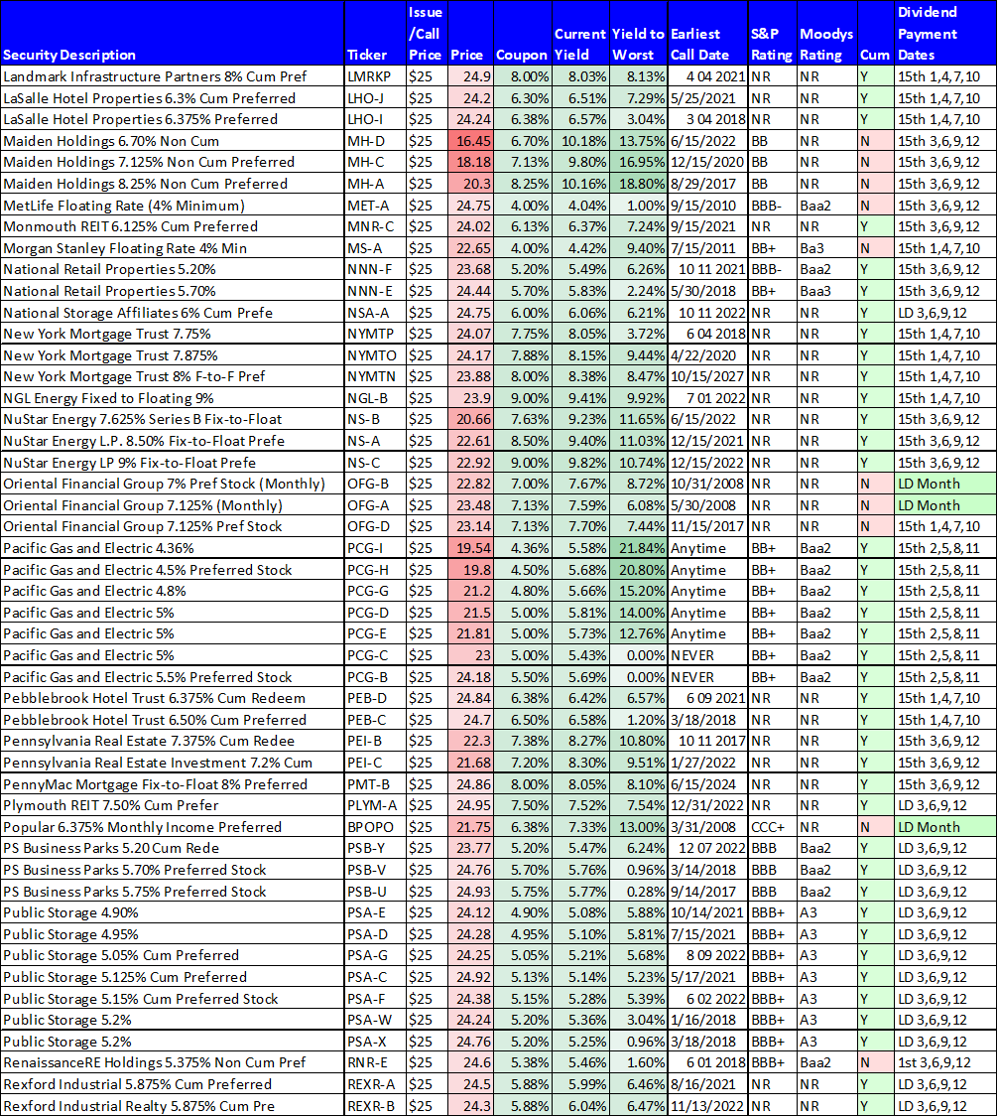Select Moodys rating 'Ba3' for MS-A
Image resolution: width=998 pixels, height=1117 pixels.
[x=827, y=249]
